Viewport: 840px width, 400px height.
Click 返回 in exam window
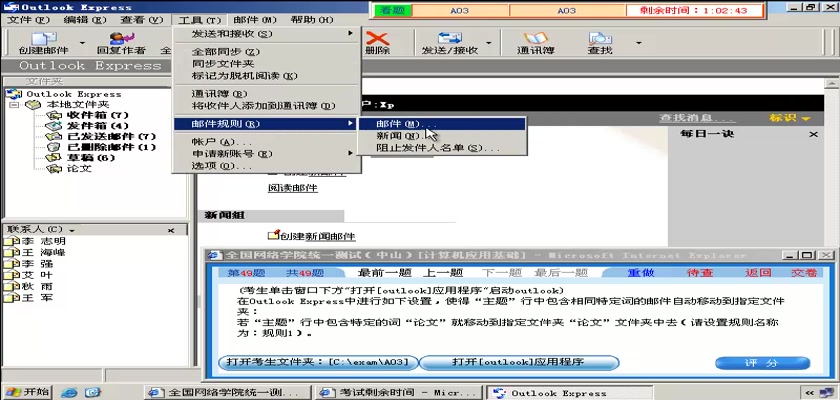point(758,273)
